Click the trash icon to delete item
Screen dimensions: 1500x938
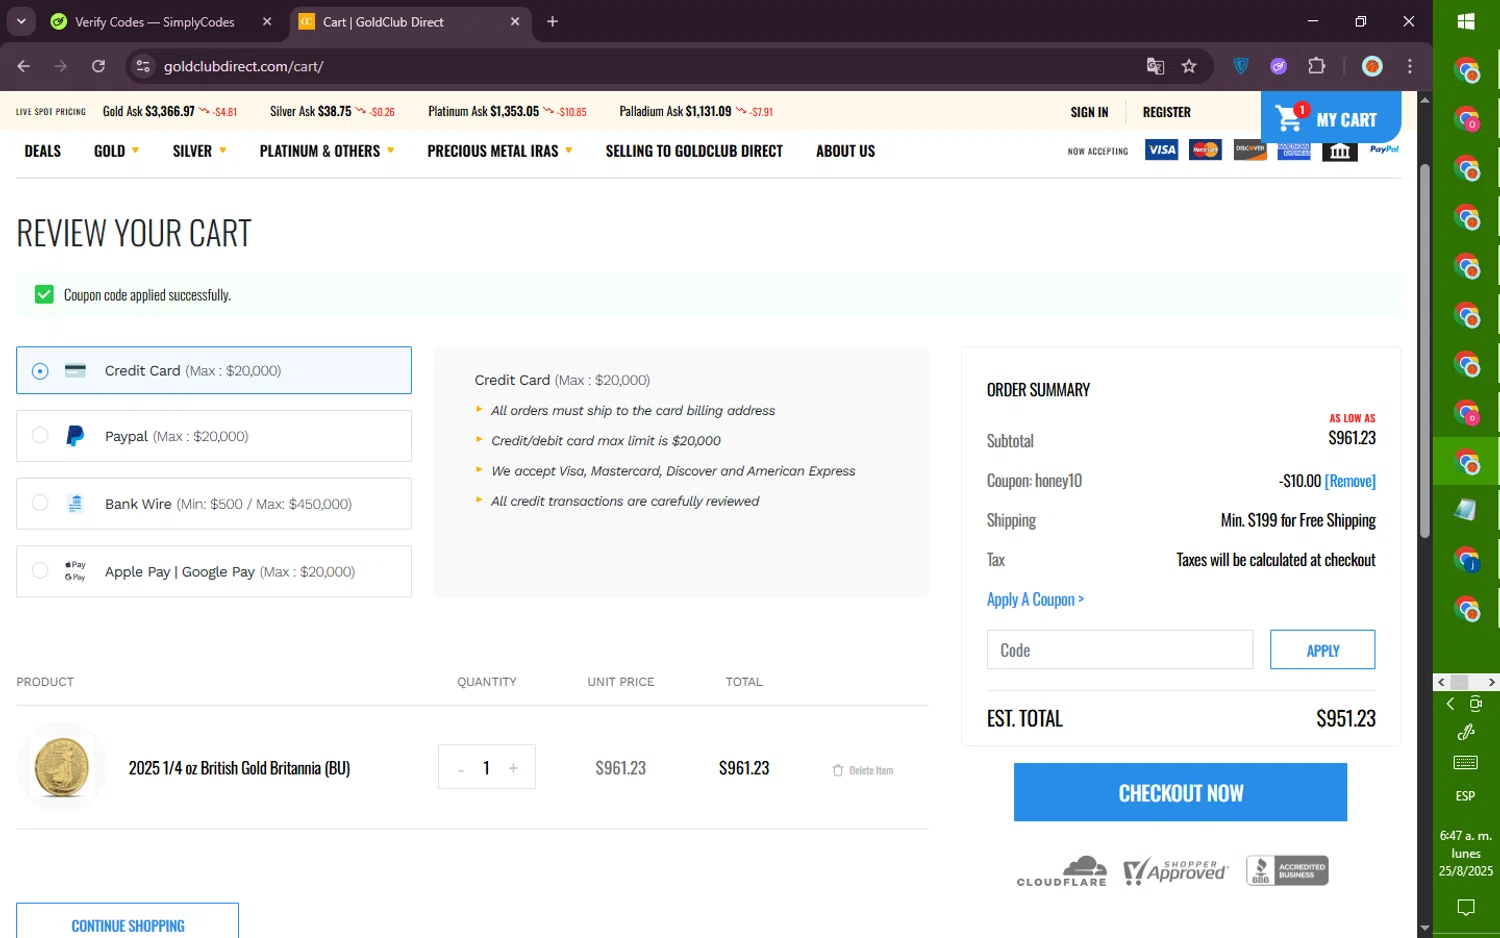[x=838, y=770]
